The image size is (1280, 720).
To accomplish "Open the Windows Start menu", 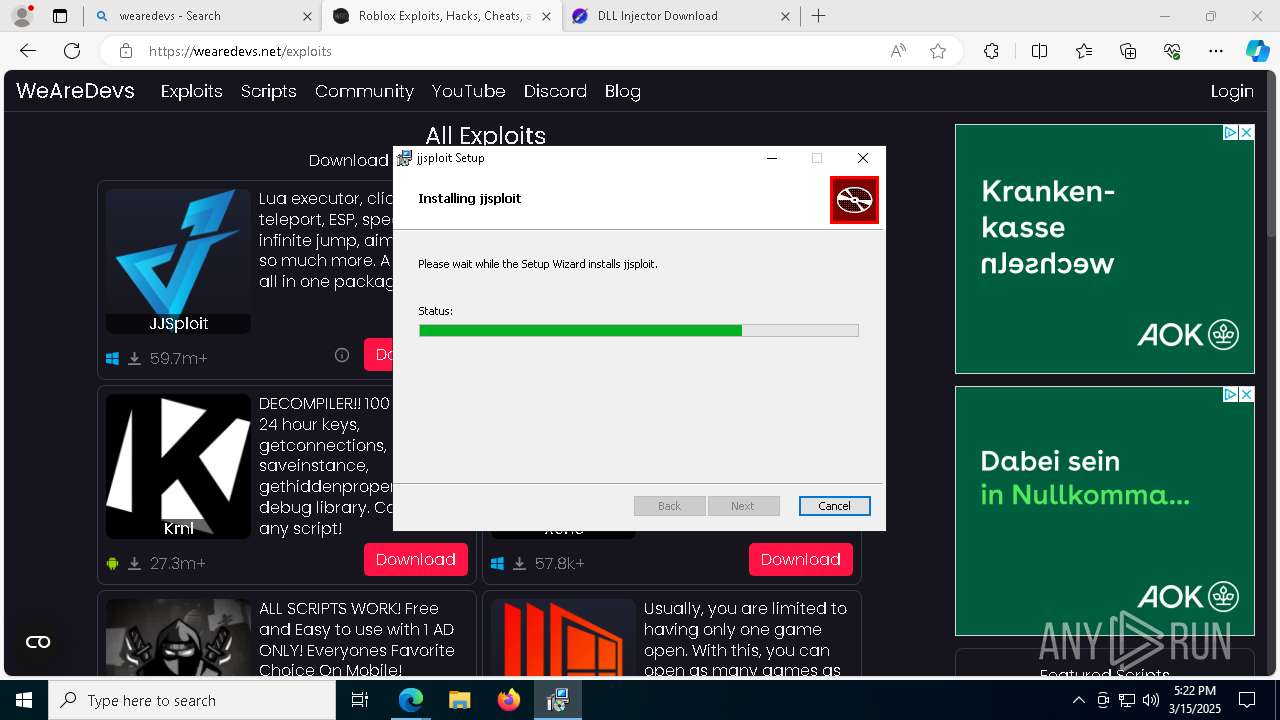I will (24, 700).
